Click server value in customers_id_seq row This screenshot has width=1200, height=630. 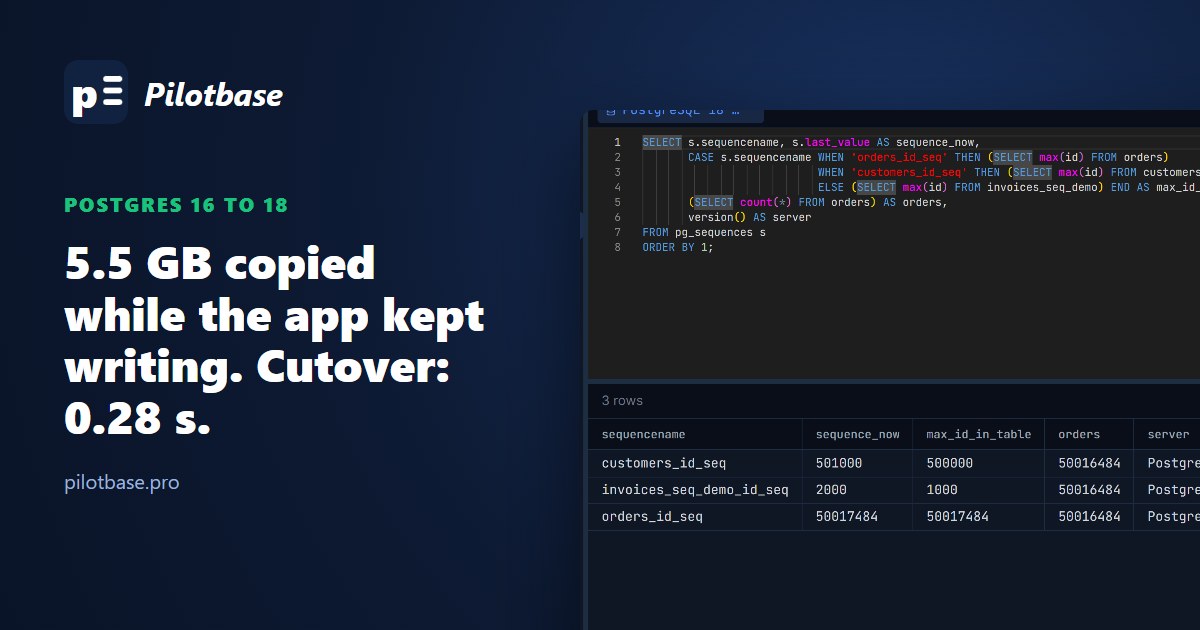(1167, 463)
